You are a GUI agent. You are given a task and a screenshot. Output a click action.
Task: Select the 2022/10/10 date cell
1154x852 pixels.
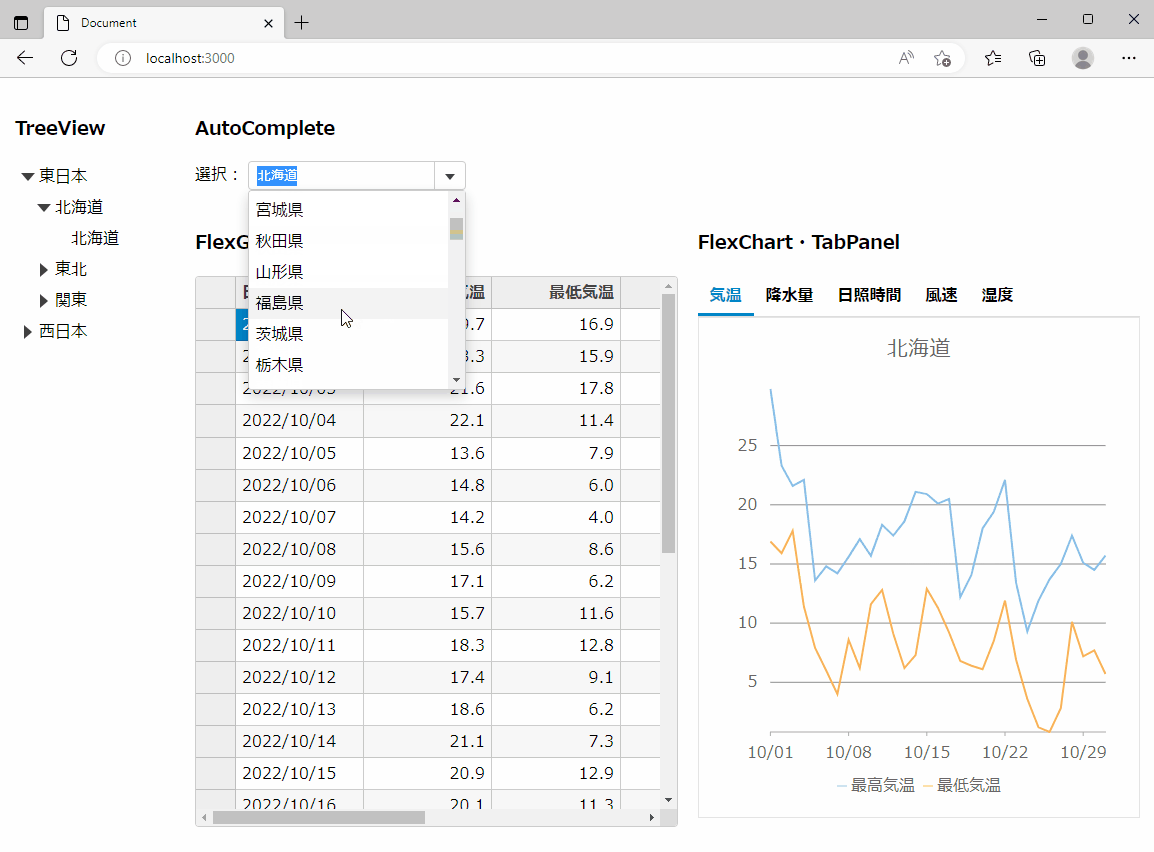(300, 614)
